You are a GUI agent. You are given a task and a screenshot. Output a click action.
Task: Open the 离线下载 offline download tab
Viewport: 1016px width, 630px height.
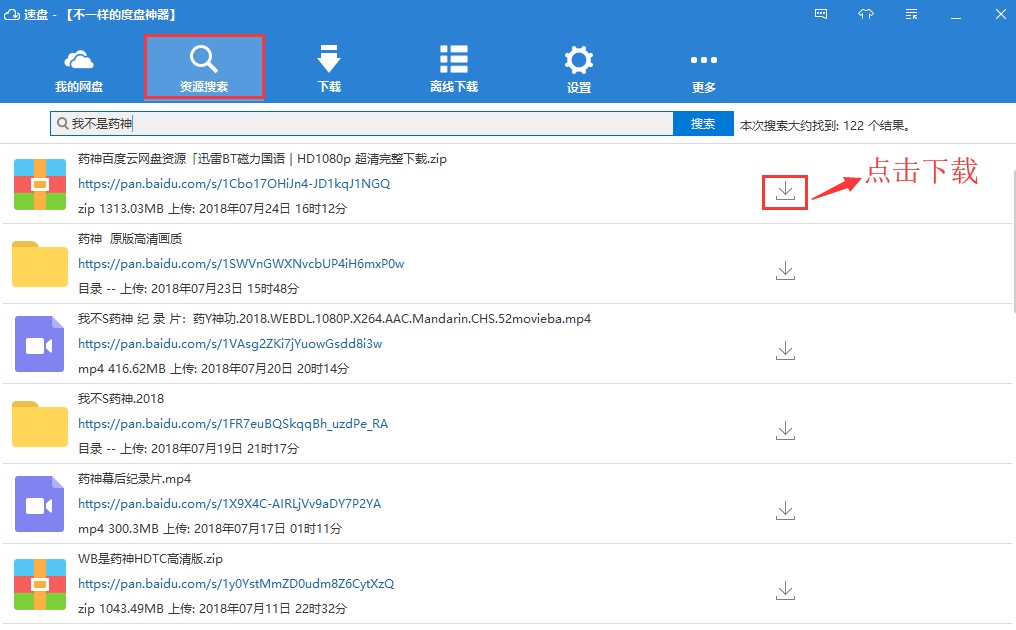pos(454,69)
